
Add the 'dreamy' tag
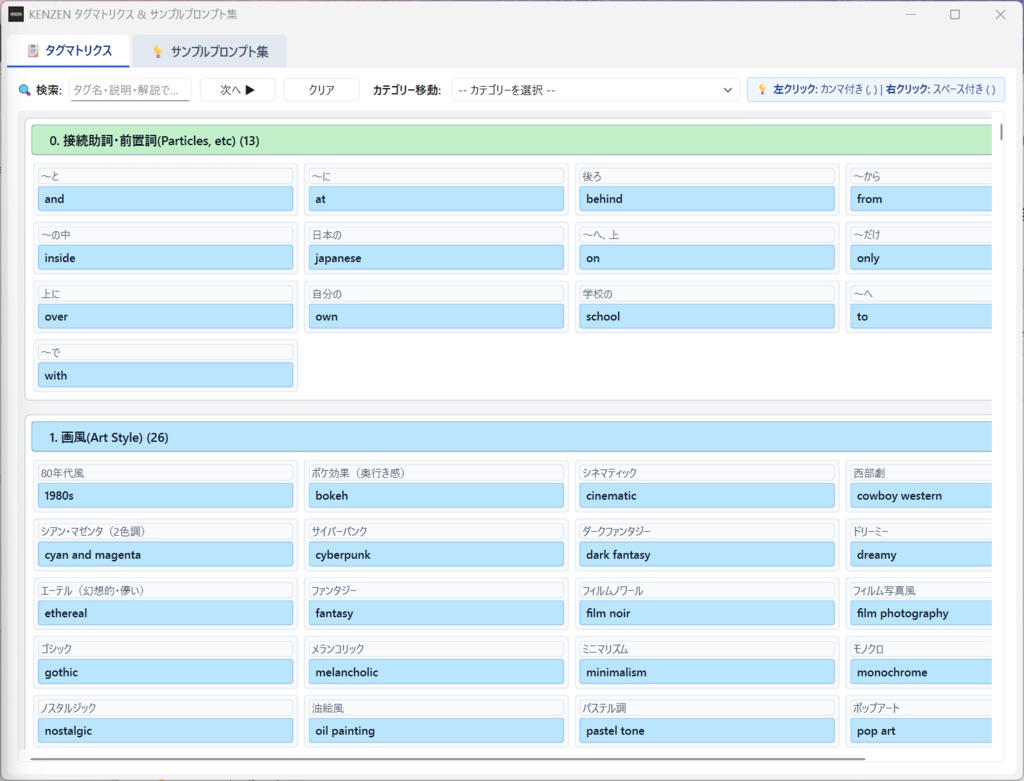[x=921, y=554]
